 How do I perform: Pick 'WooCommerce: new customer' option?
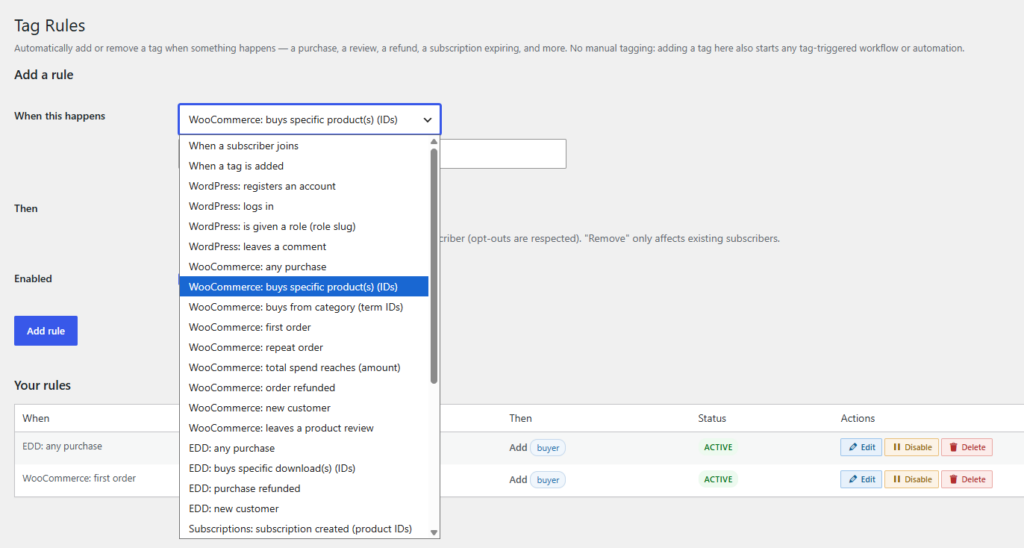pos(304,408)
